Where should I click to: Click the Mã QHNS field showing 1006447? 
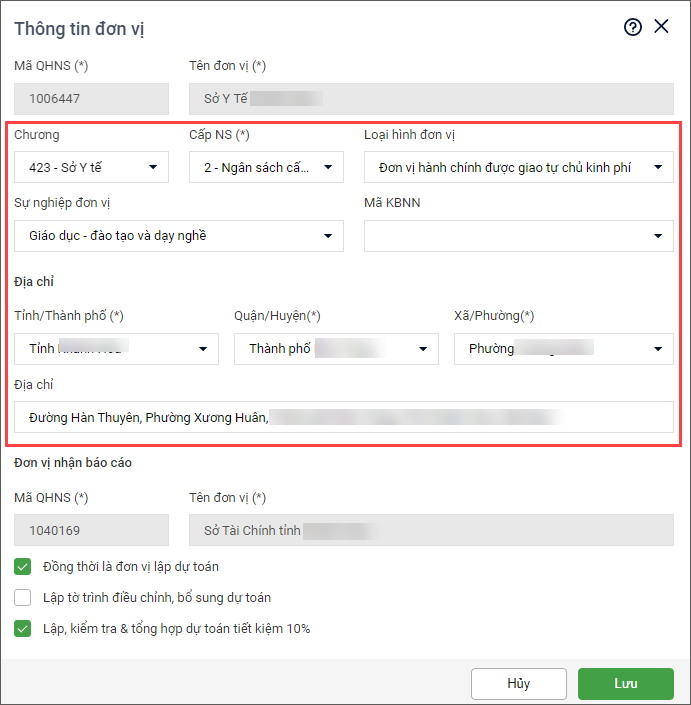(91, 98)
